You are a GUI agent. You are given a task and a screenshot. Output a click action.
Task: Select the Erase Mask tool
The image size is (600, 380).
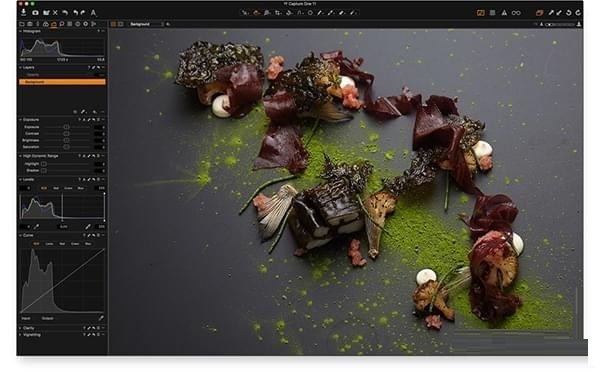[x=342, y=13]
